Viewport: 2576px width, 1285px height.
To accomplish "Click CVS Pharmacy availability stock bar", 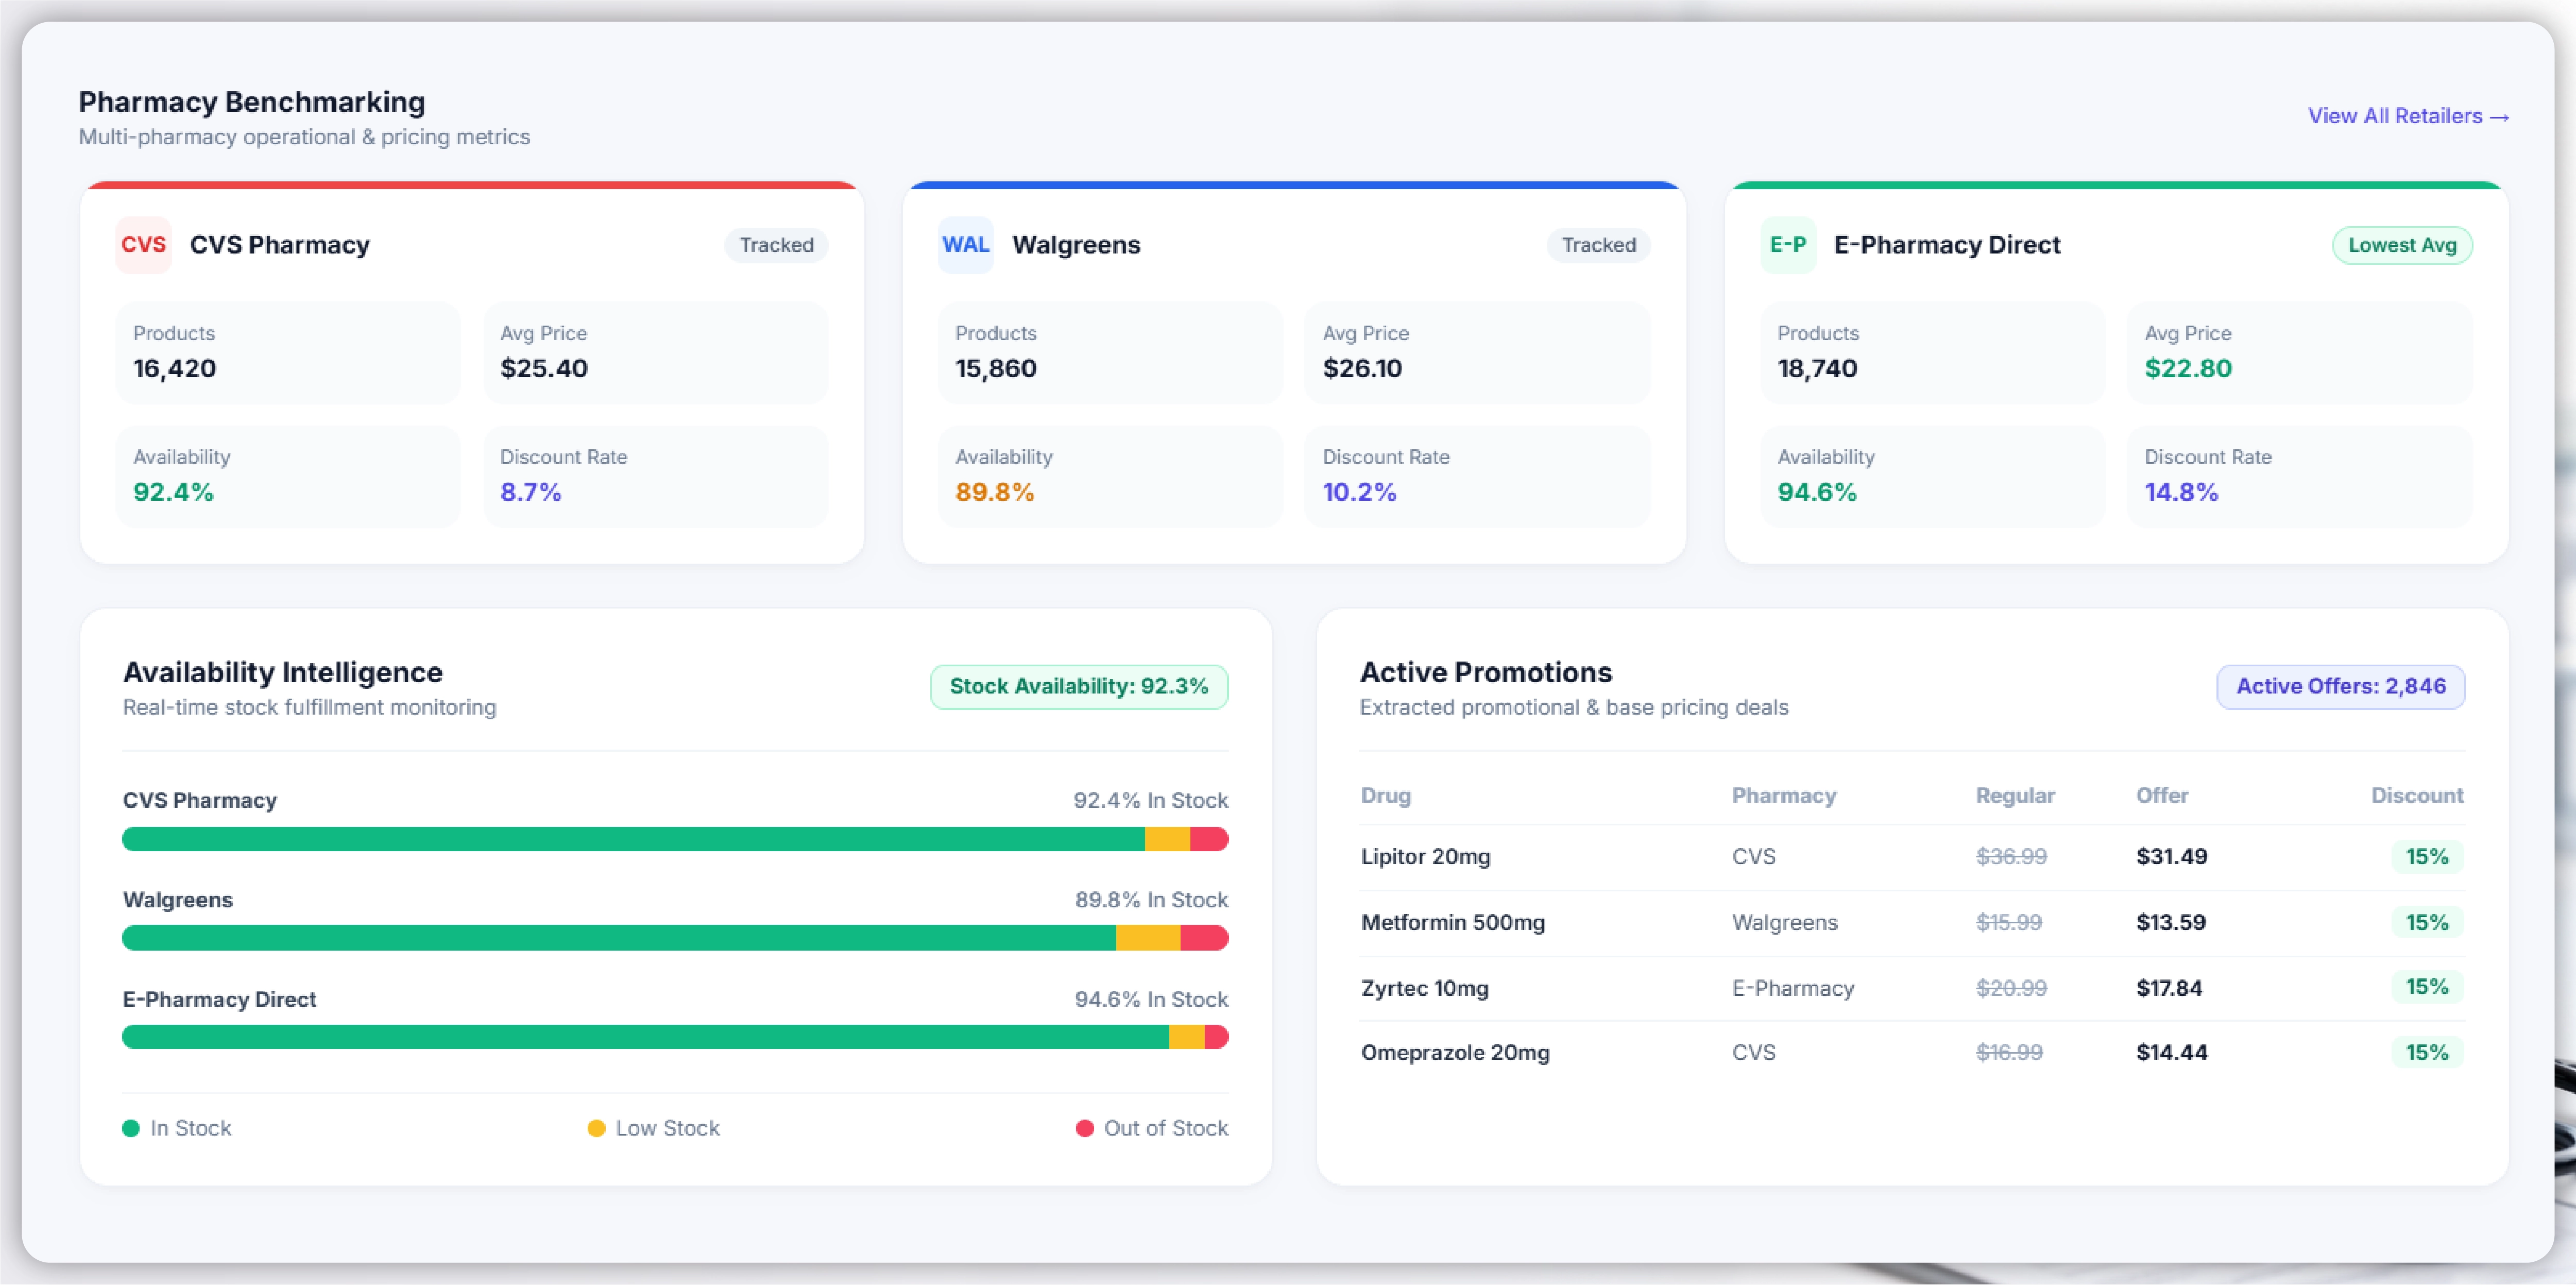I will click(675, 839).
